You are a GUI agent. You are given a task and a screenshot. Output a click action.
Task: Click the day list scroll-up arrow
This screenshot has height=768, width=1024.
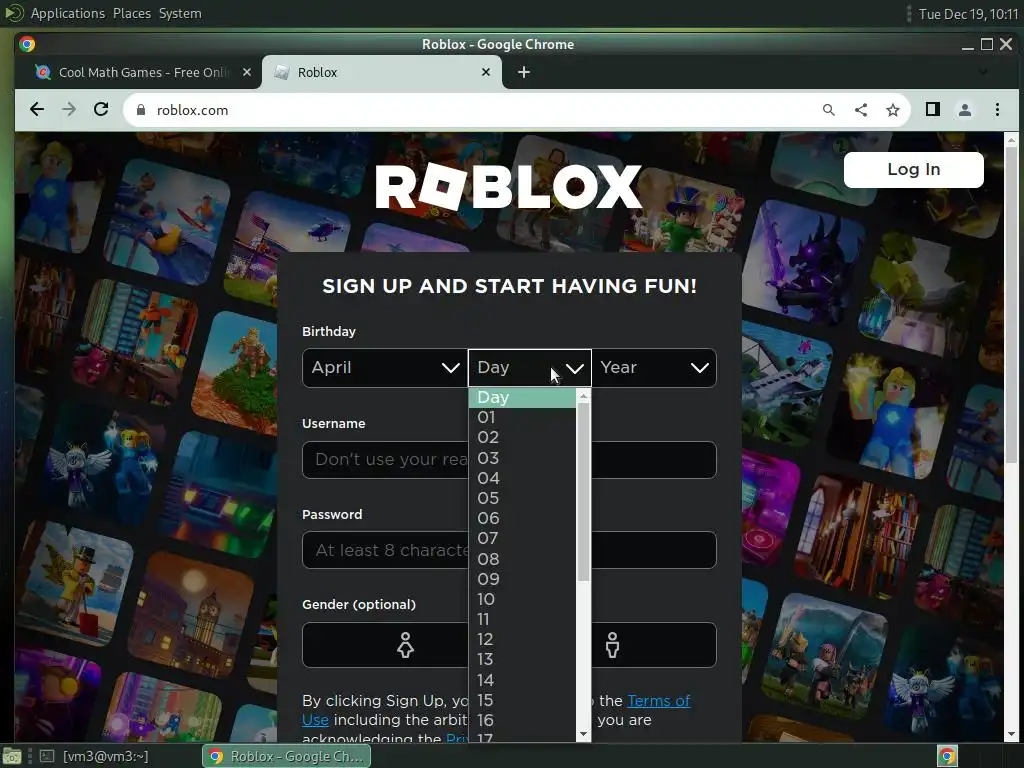pos(584,396)
